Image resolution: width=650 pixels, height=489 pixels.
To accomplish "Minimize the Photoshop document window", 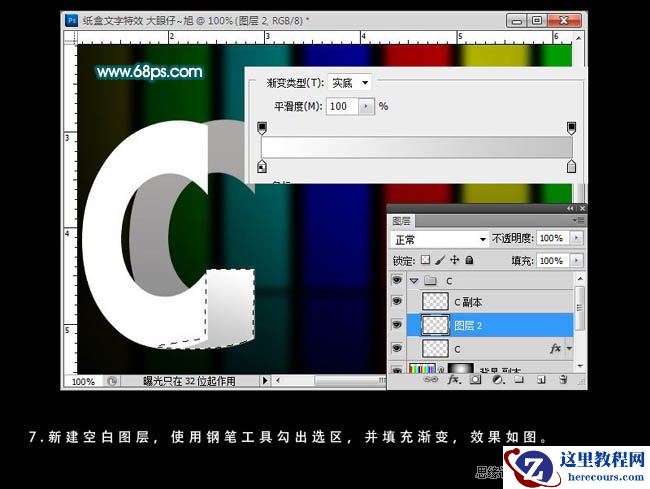I will click(517, 21).
